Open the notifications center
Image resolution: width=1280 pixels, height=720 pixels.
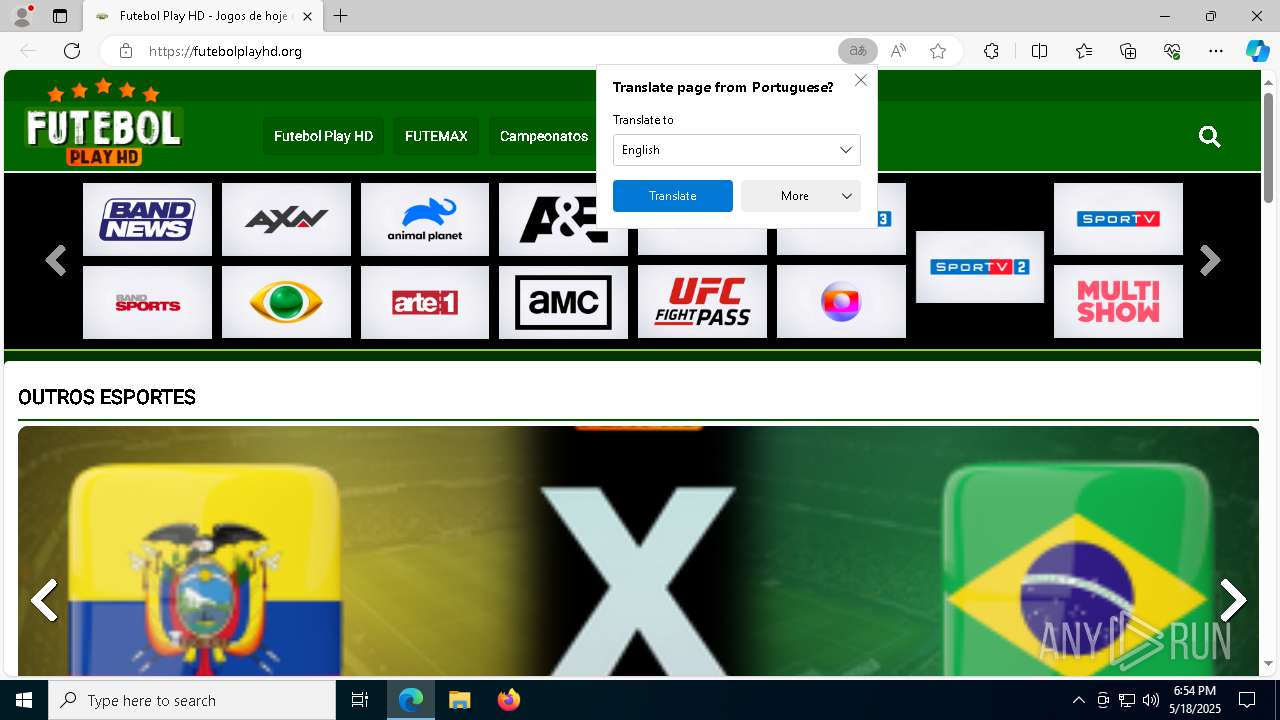click(1247, 700)
